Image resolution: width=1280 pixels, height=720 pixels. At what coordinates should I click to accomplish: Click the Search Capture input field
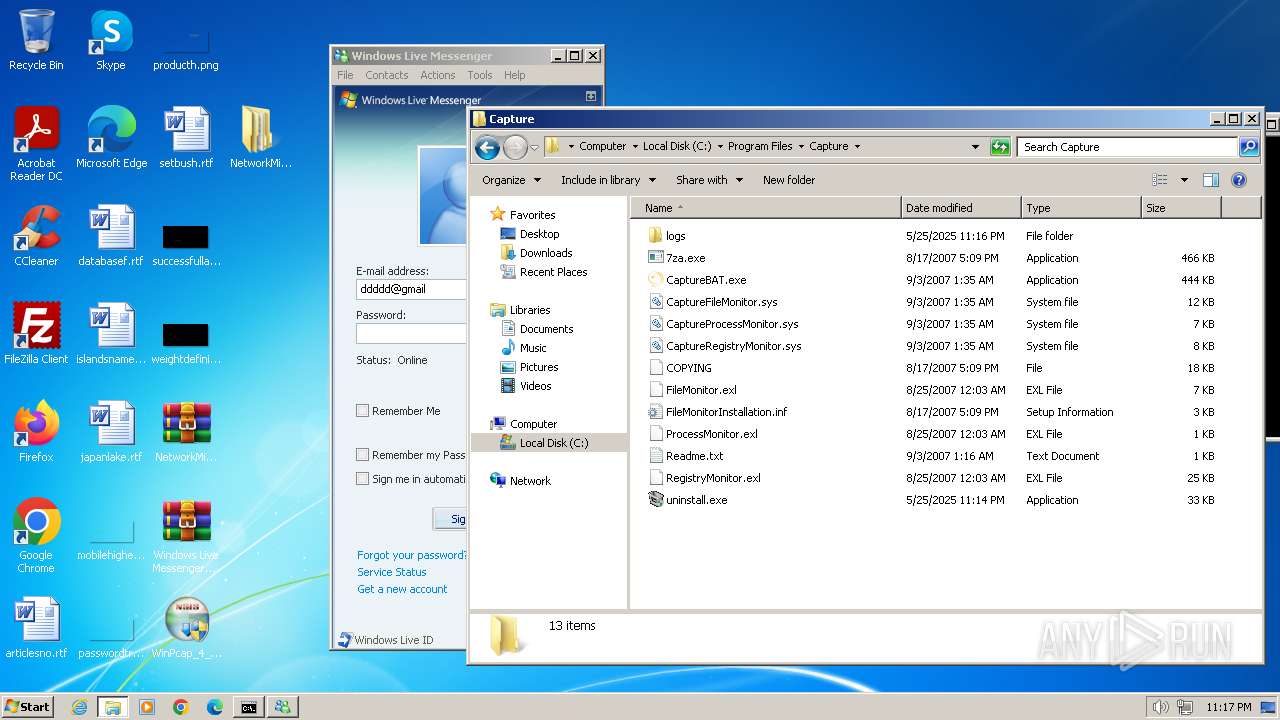pos(1127,147)
